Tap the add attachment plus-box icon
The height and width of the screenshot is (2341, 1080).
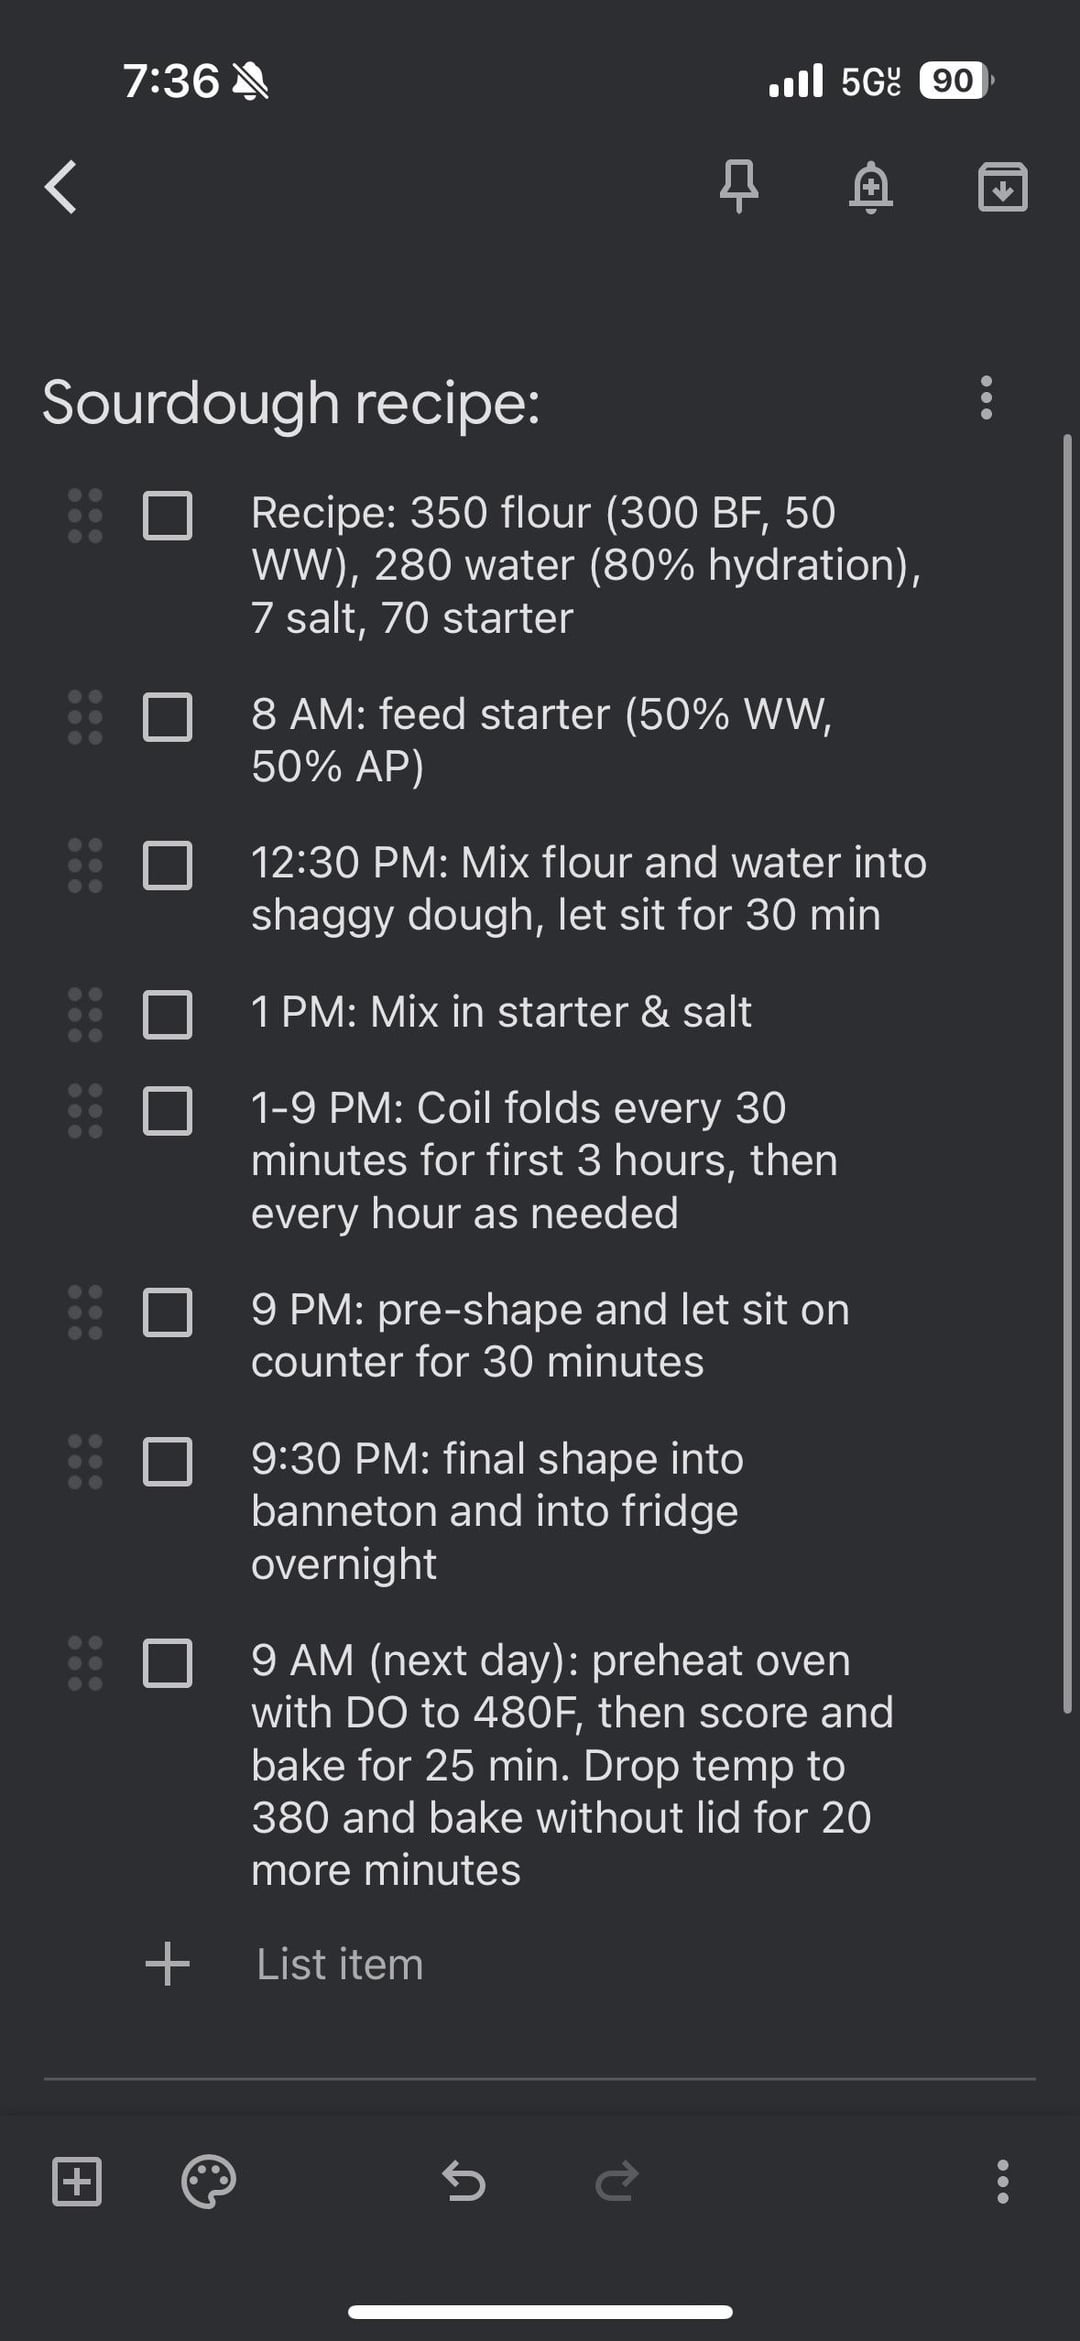click(x=77, y=2181)
